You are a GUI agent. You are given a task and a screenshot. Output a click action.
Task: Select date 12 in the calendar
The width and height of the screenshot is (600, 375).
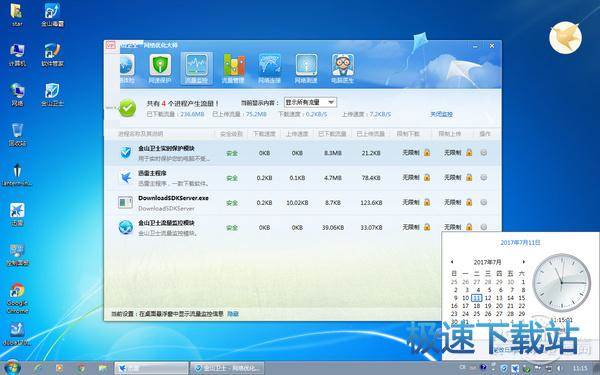click(488, 298)
